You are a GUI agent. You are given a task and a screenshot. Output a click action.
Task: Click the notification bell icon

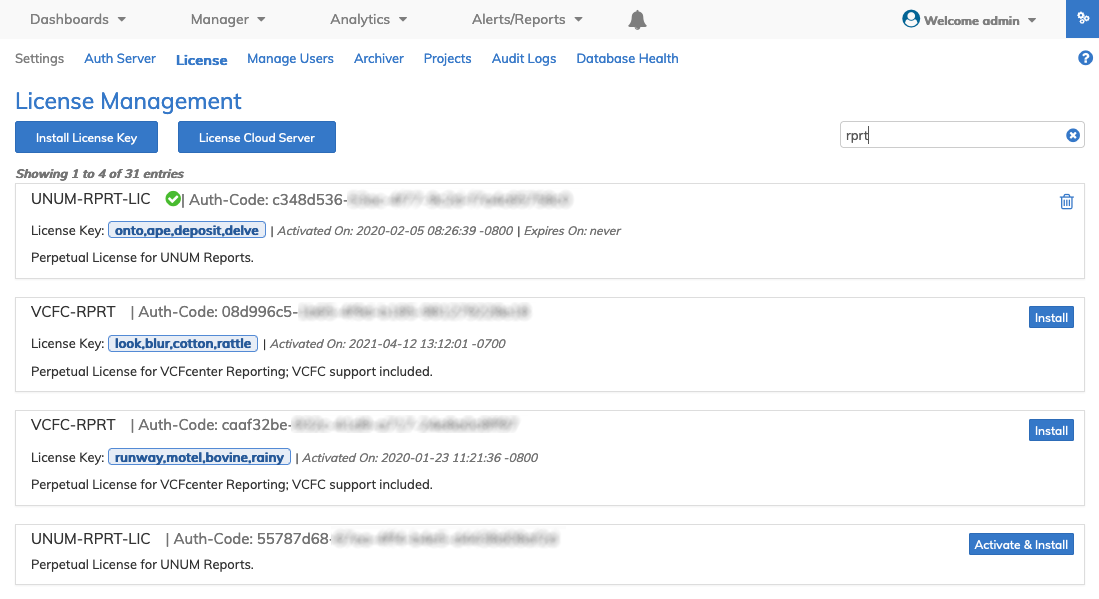(637, 20)
